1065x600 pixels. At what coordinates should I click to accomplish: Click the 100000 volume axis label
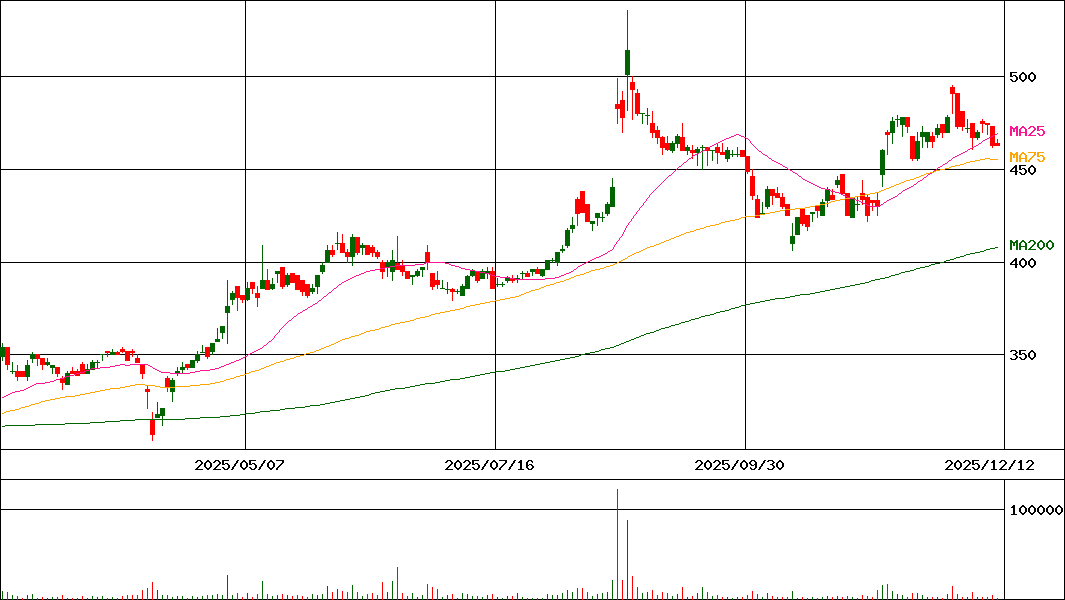coord(1035,510)
